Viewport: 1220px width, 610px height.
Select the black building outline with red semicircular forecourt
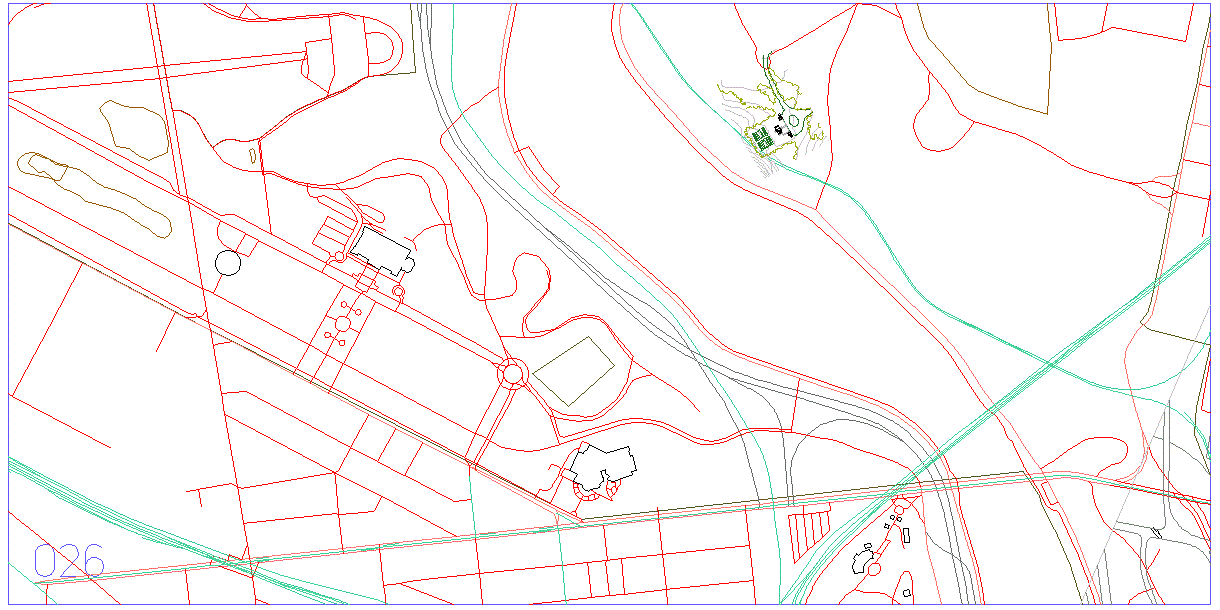pyautogui.click(x=602, y=466)
